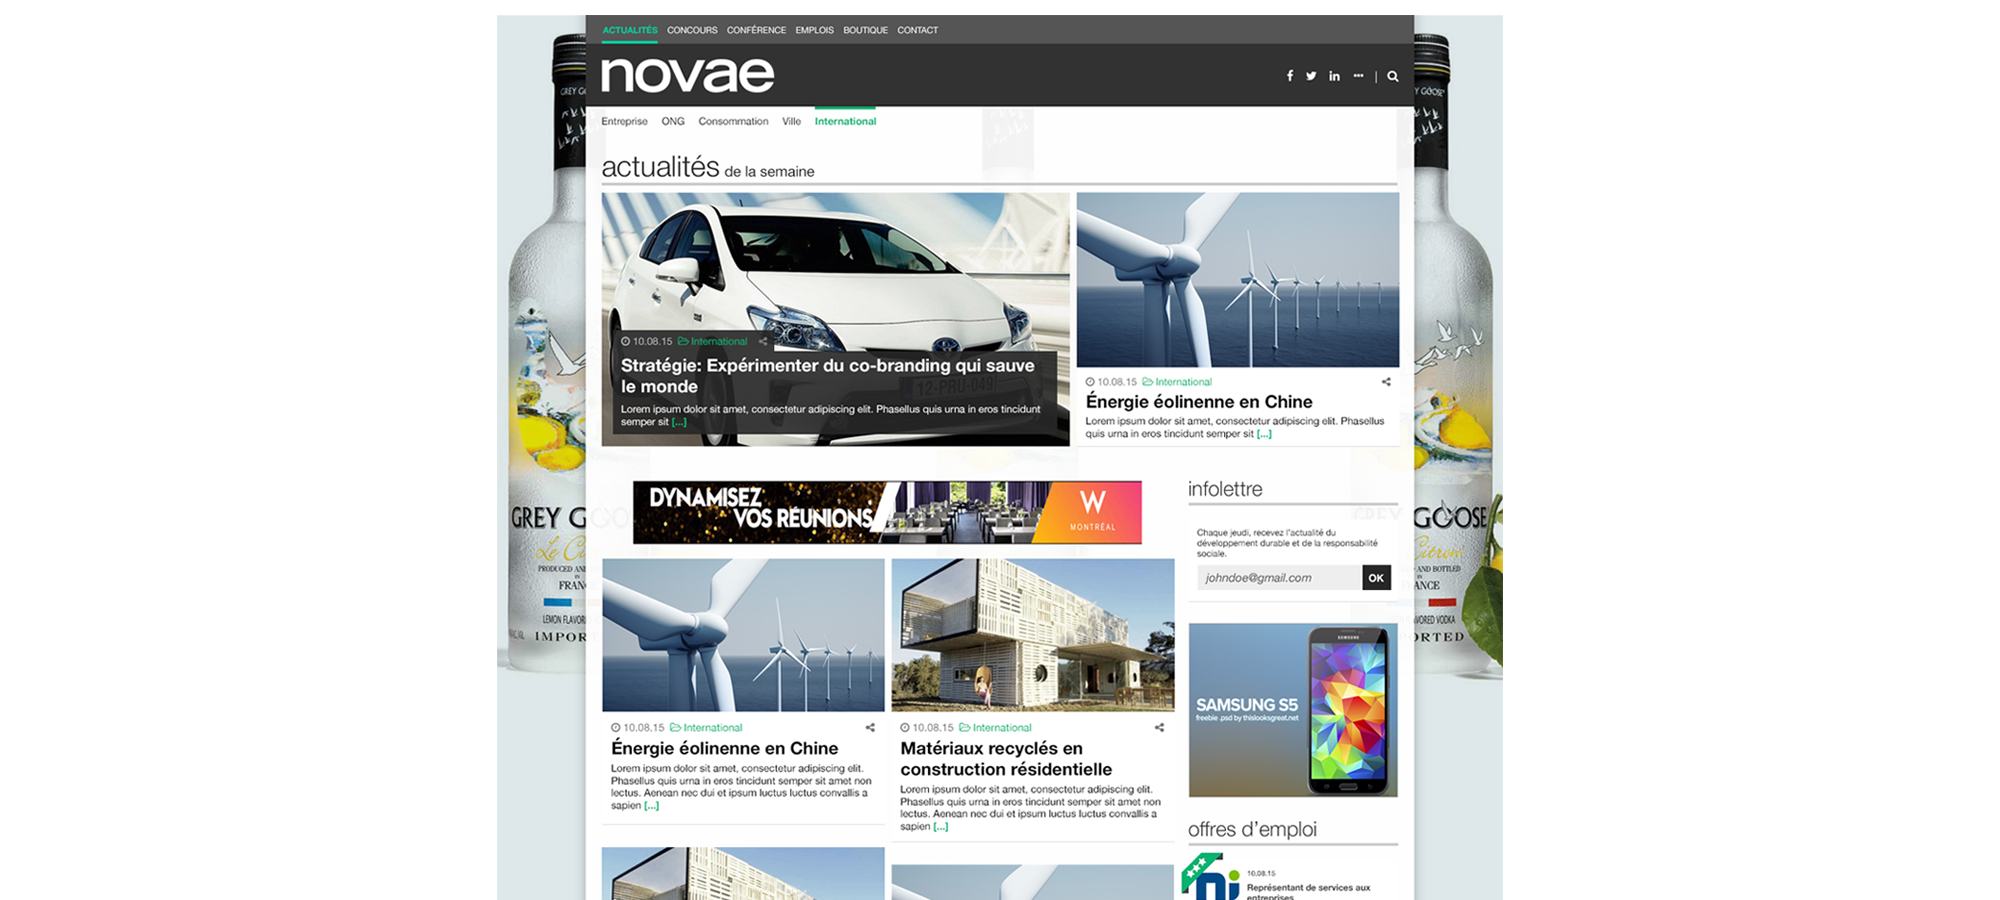Click International tag on featured car article

click(x=713, y=341)
